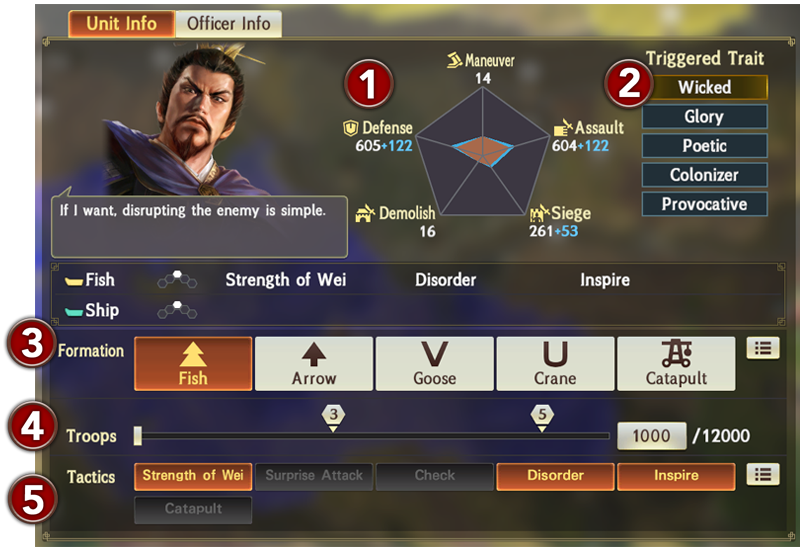This screenshot has width=800, height=550.
Task: Choose the Arrow formation
Action: tap(314, 364)
